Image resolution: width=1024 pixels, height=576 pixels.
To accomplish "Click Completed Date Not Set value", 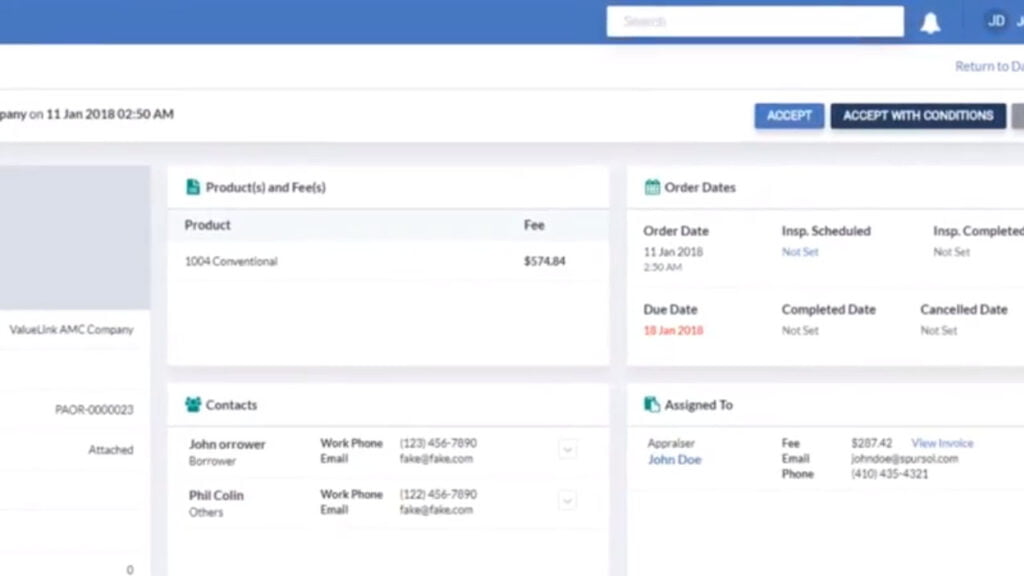I will [800, 330].
